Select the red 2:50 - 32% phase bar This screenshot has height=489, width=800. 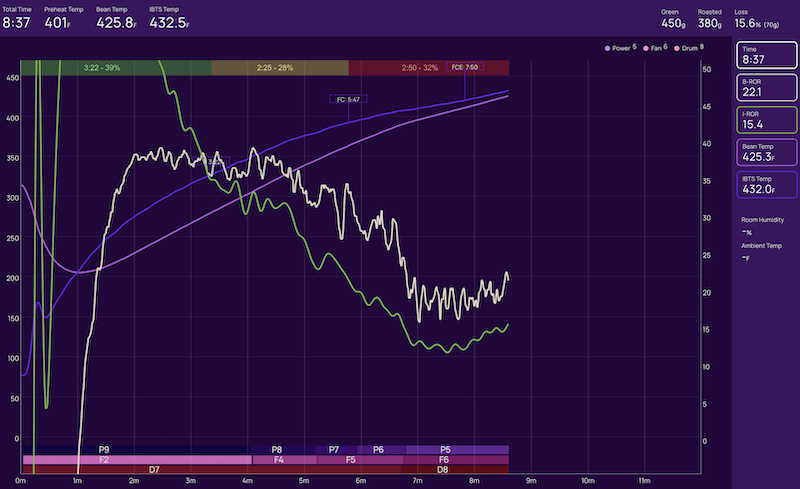(428, 67)
